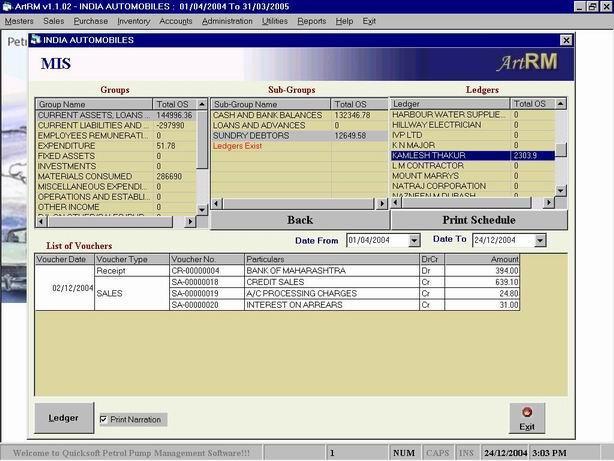Screen dimensions: 614x461
Task: Click the Ledgers vertical scrollbar thumb
Action: coord(561,150)
